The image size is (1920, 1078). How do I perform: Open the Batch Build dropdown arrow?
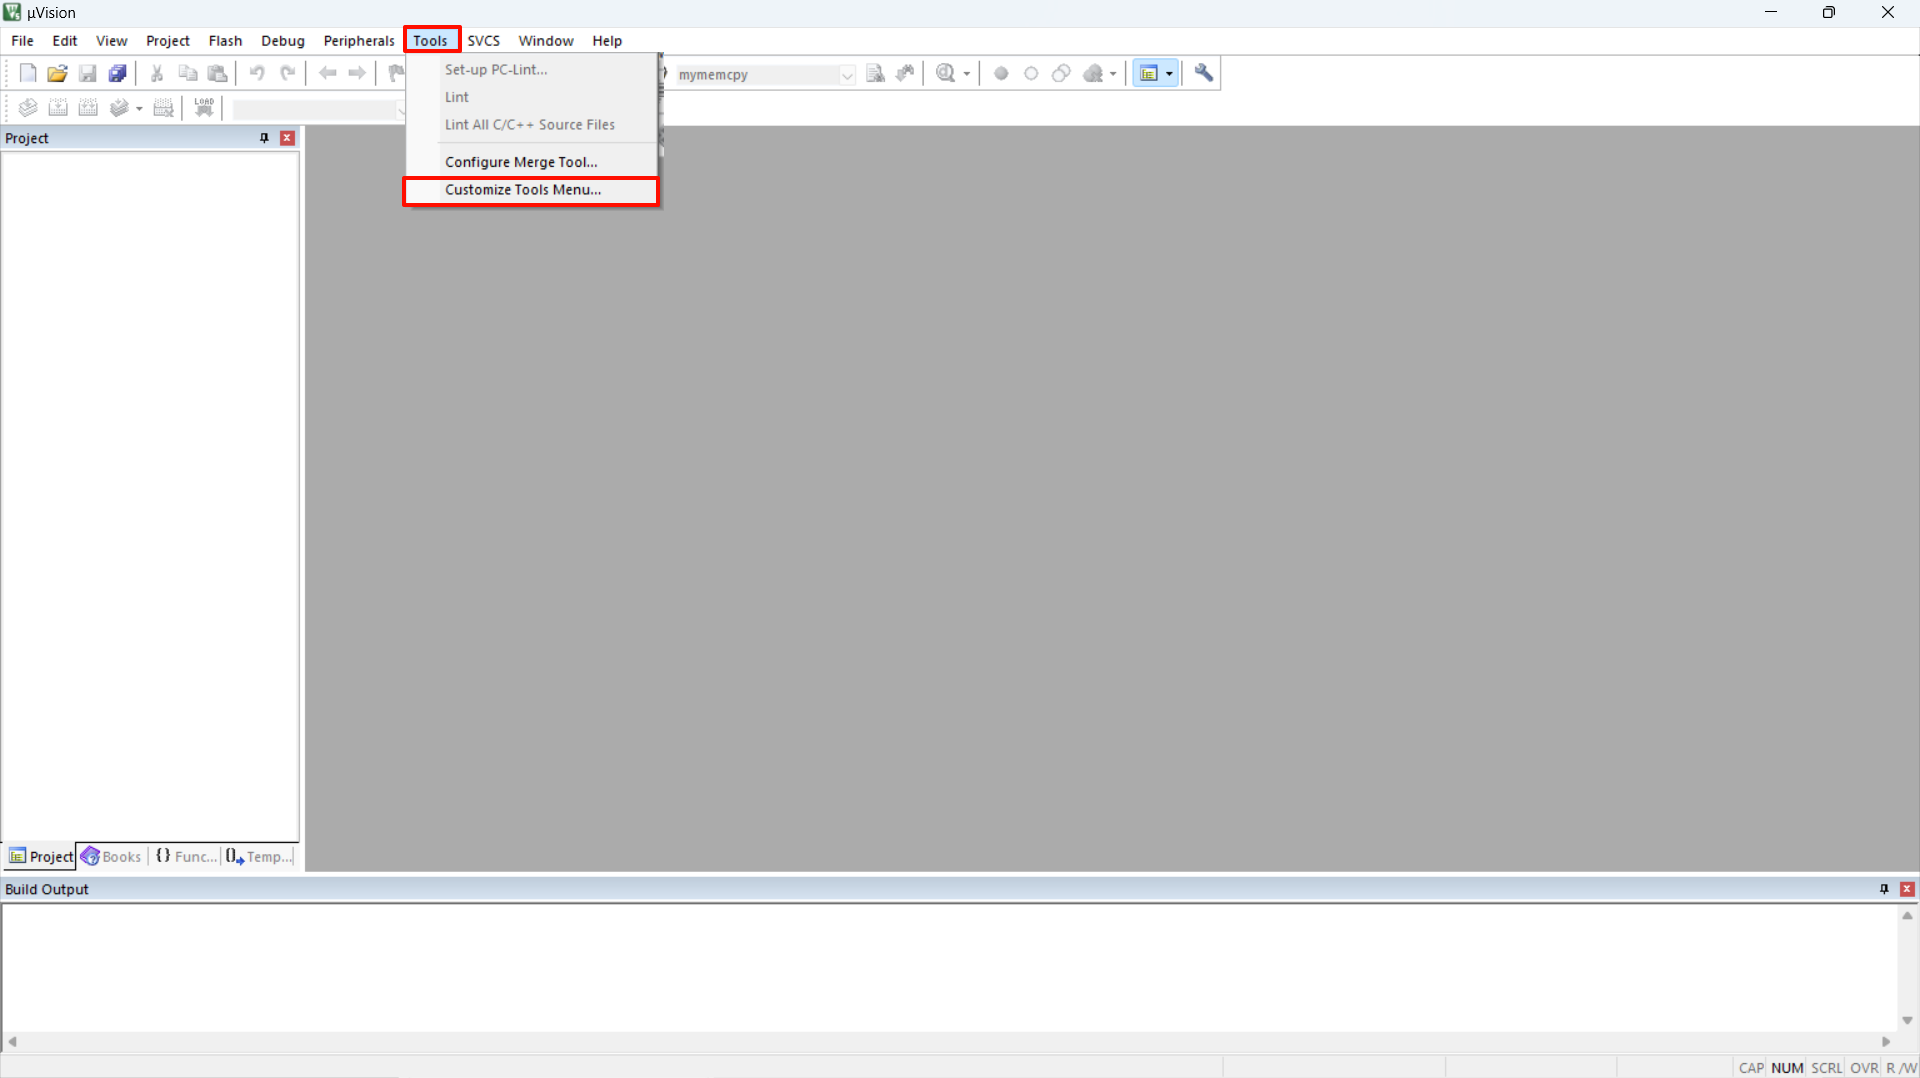click(x=139, y=108)
